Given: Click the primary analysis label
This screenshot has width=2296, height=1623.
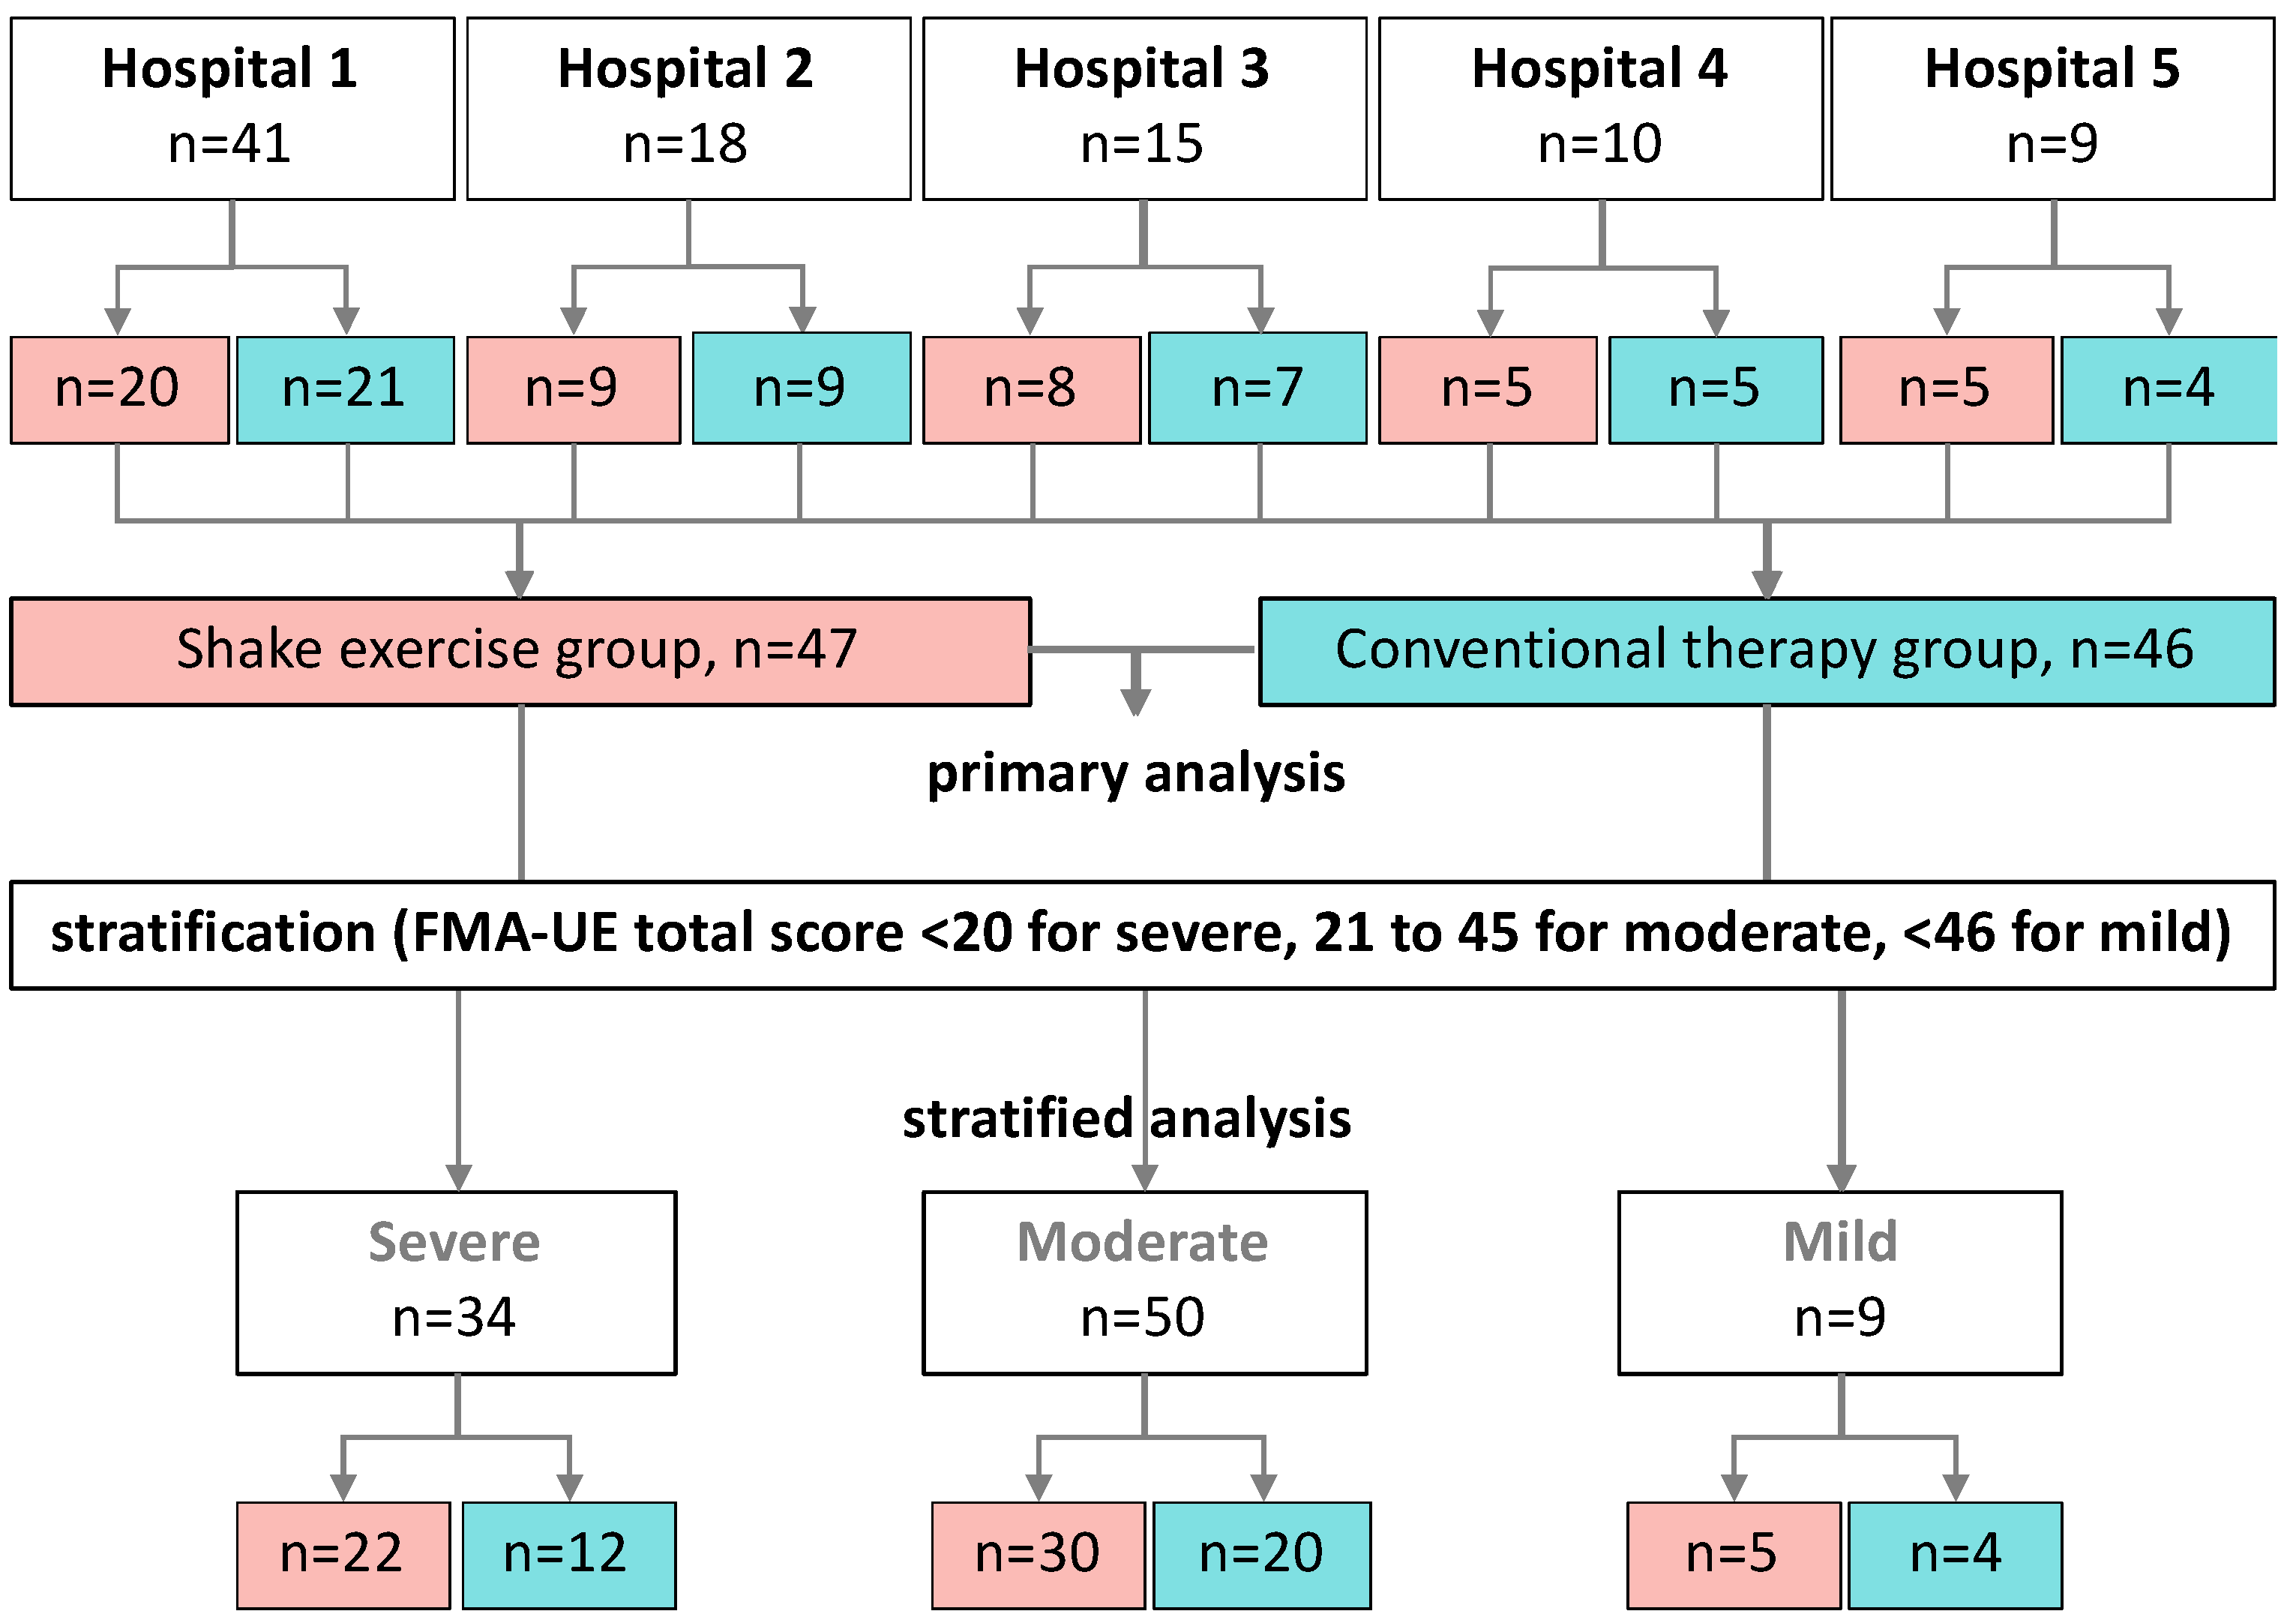Looking at the screenshot, I should tap(1136, 774).
